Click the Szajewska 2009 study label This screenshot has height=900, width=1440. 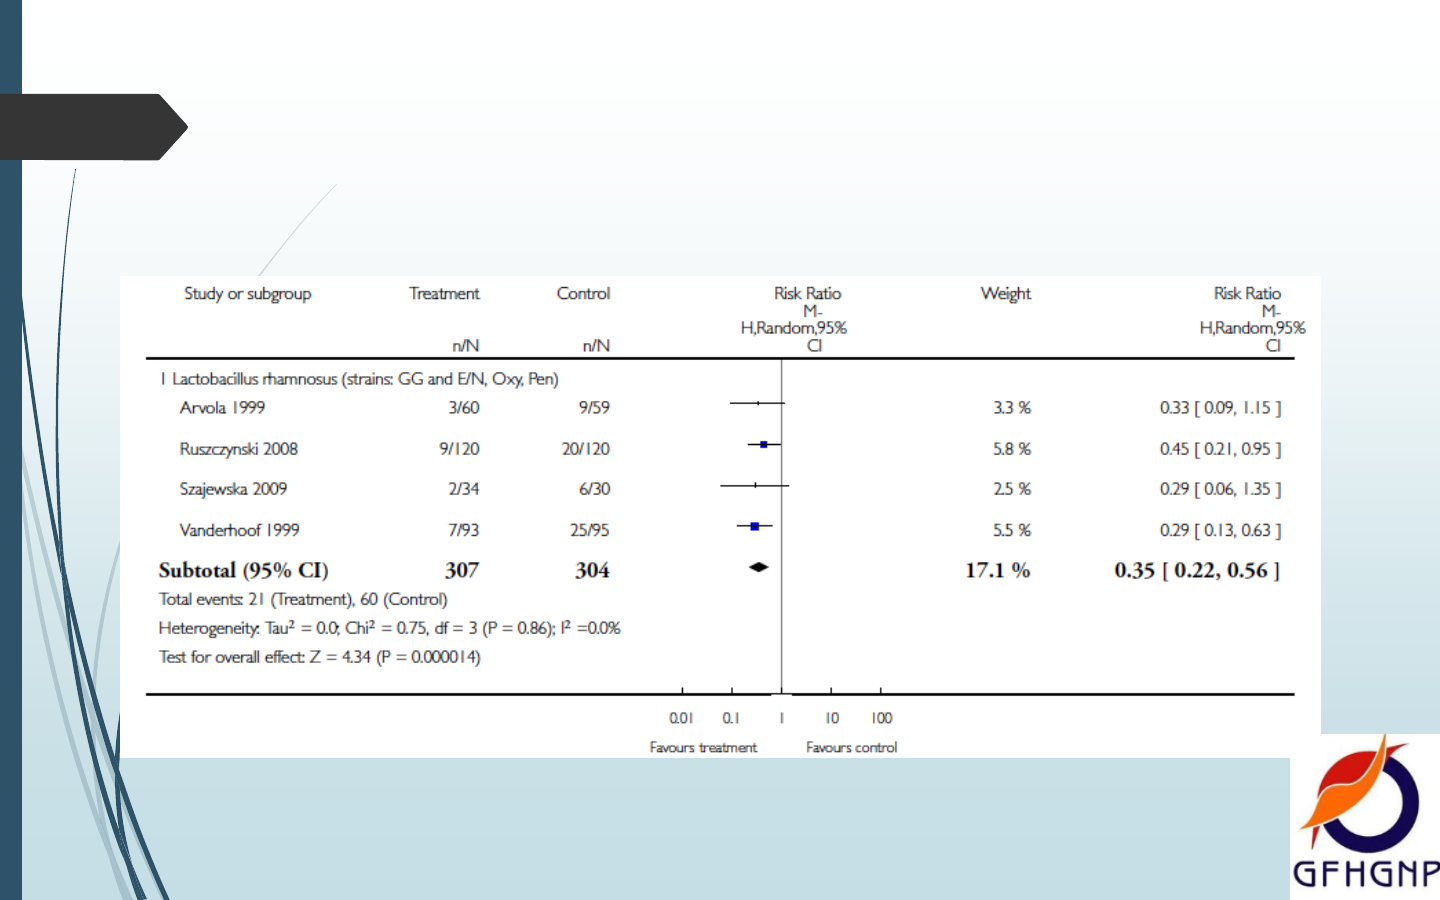tap(233, 489)
